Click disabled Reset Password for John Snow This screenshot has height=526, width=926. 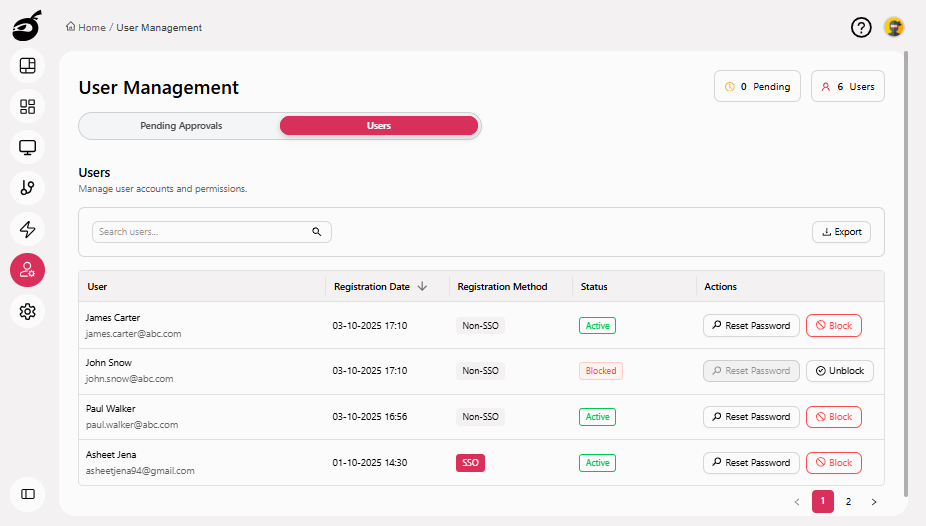click(751, 371)
